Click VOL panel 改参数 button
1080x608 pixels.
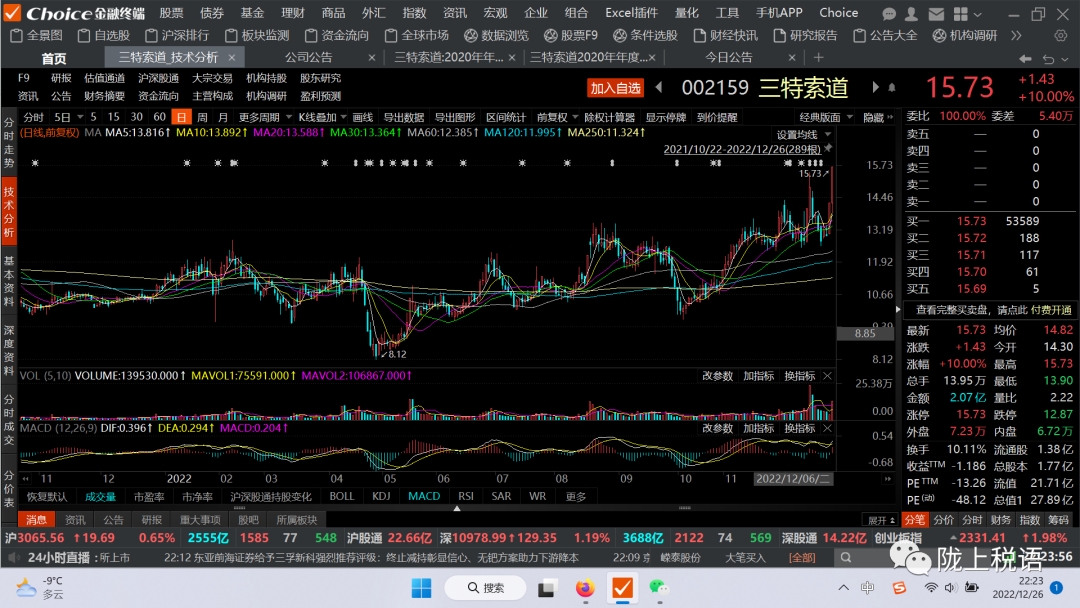(x=717, y=376)
